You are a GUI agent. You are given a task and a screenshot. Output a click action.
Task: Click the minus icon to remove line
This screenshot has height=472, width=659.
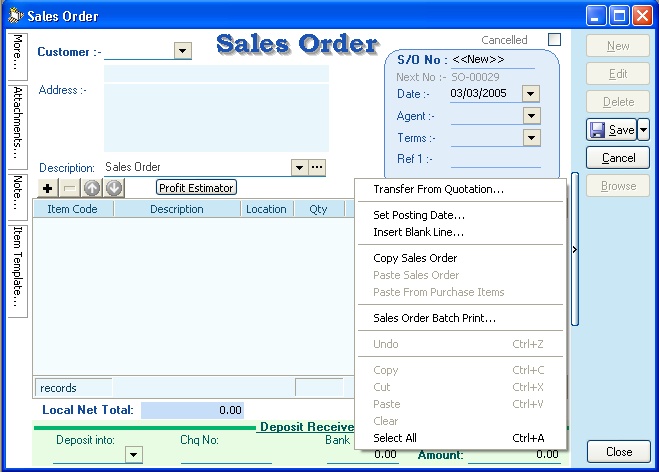click(70, 188)
